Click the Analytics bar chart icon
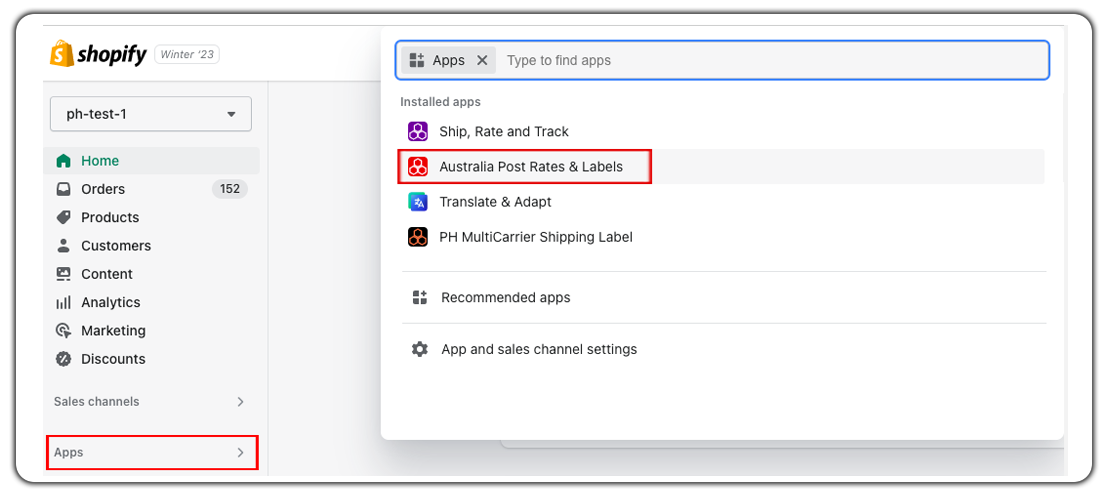This screenshot has height=496, width=1106. click(63, 302)
